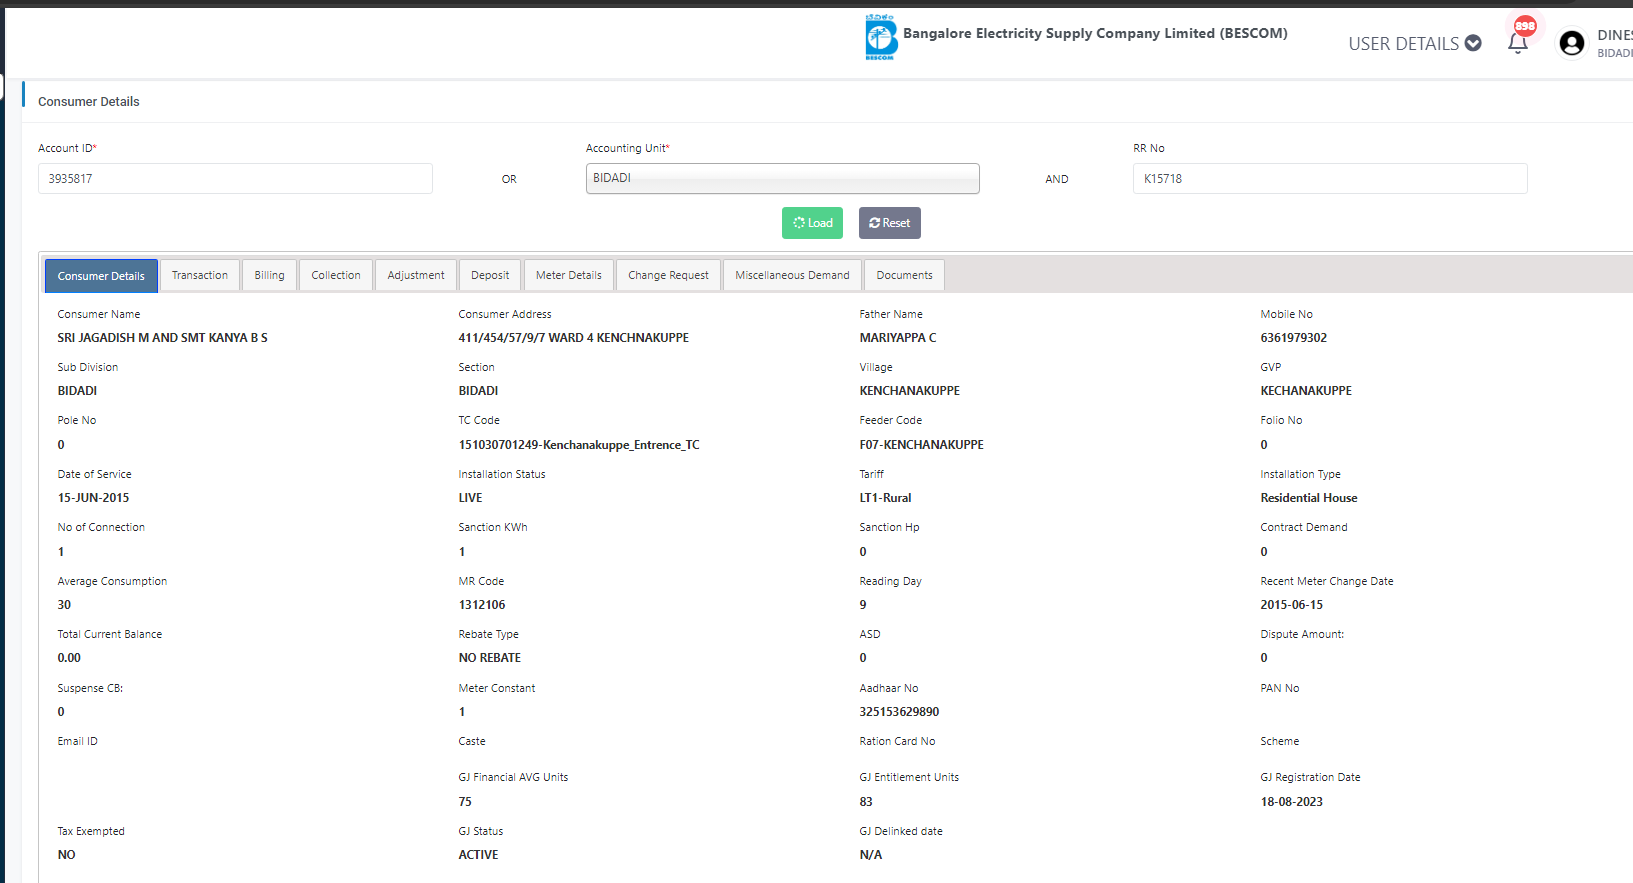Switch to the Transaction tab
The image size is (1633, 883).
[x=200, y=275]
